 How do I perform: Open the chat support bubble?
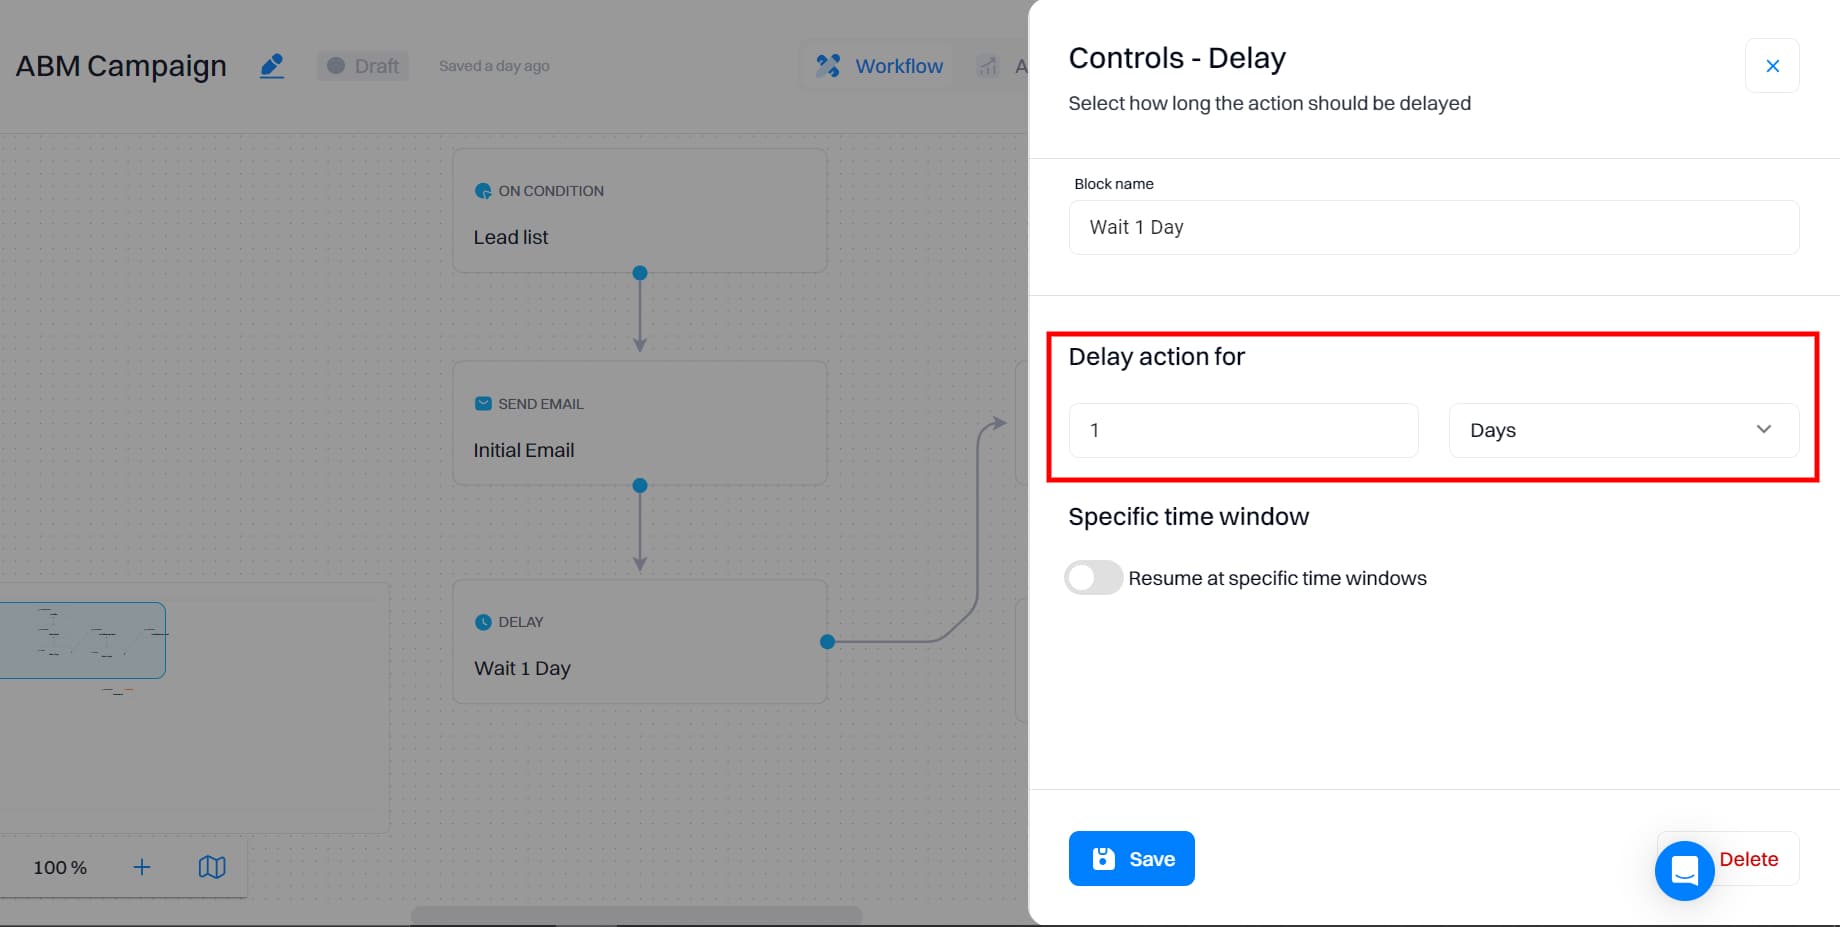coord(1684,871)
